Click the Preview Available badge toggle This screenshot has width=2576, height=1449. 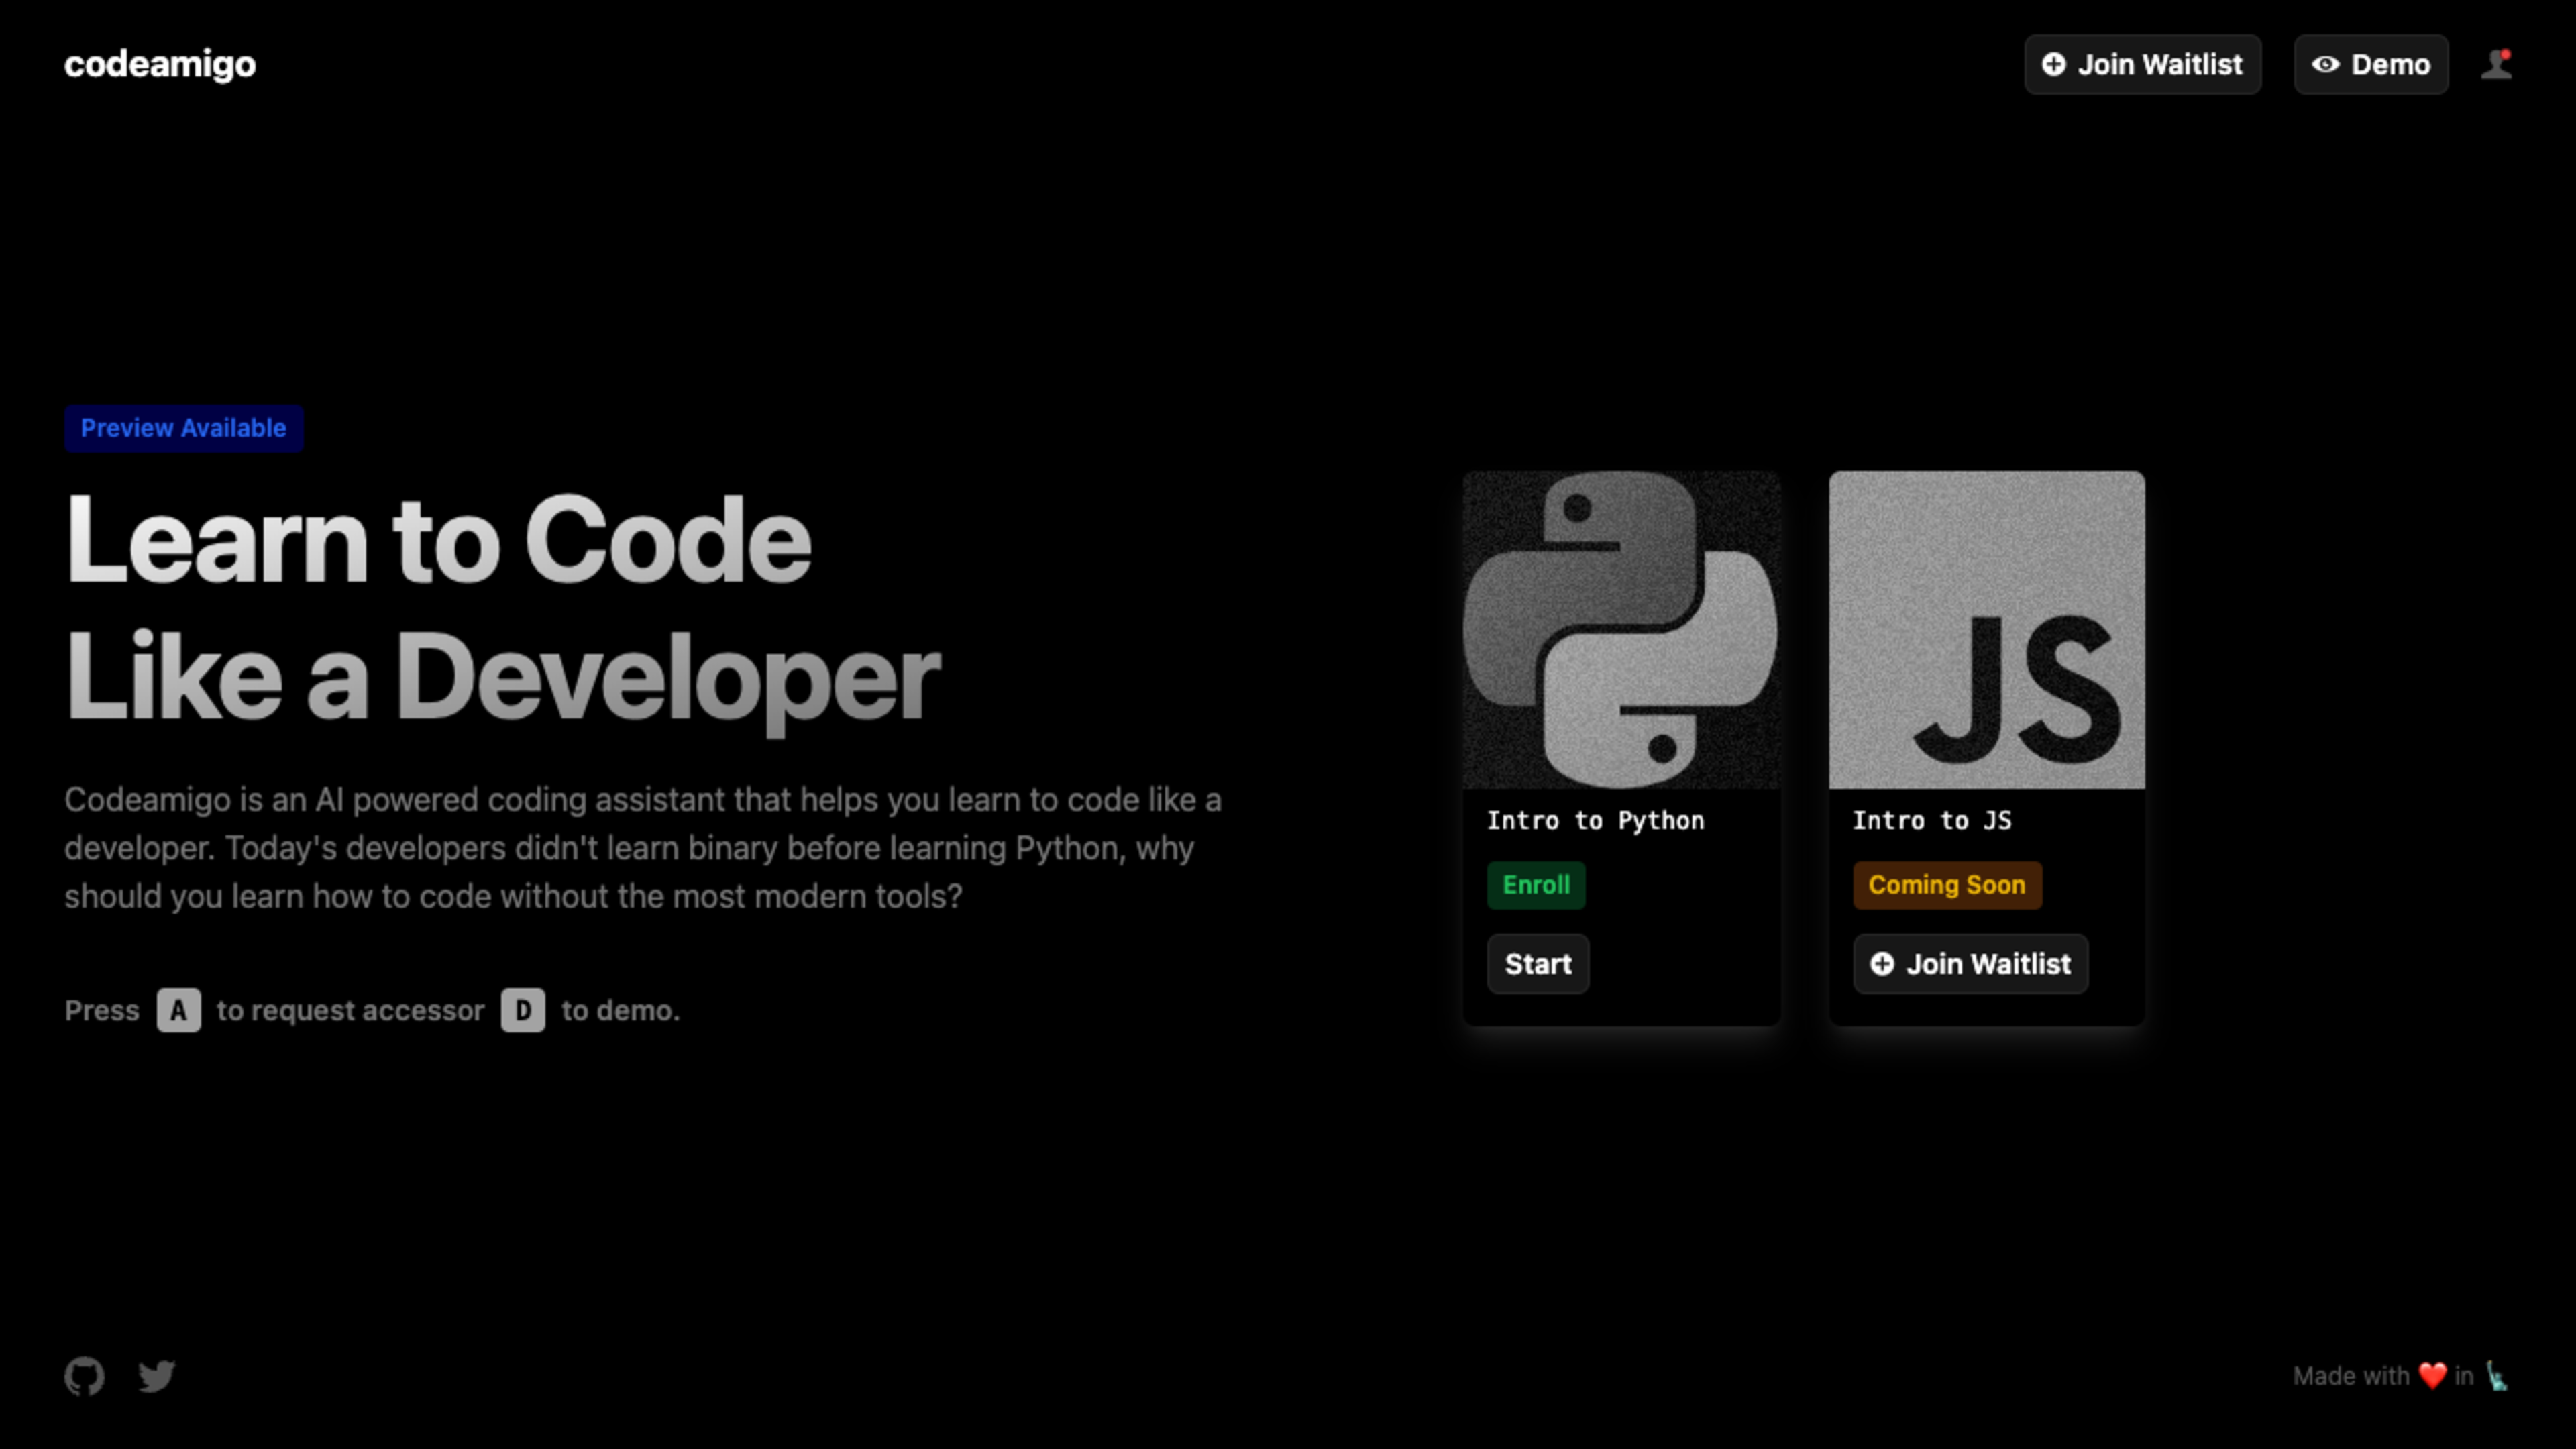pos(182,428)
